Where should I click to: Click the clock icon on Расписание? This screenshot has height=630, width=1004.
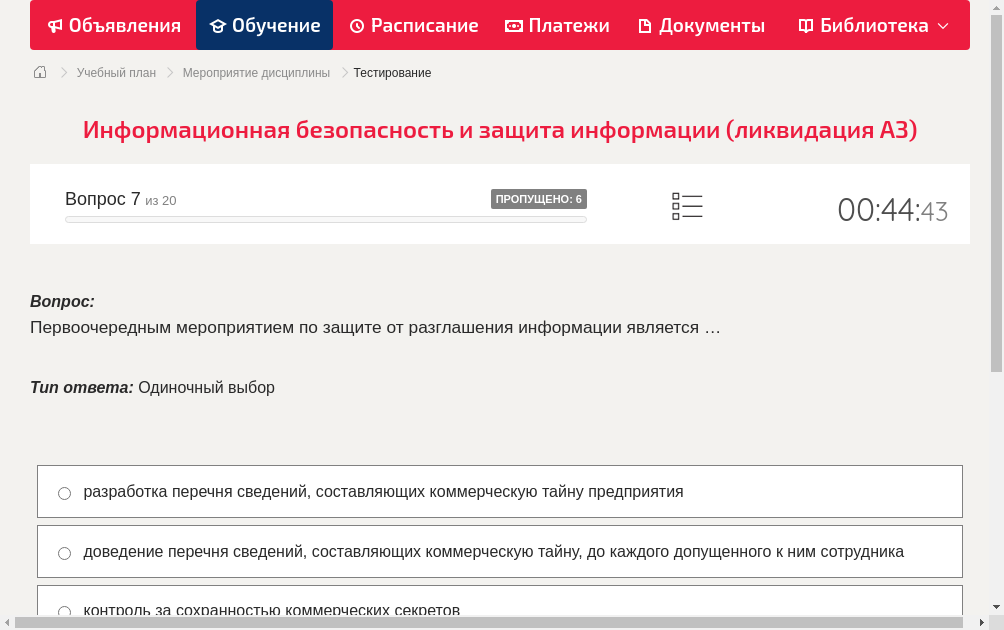coord(359,25)
